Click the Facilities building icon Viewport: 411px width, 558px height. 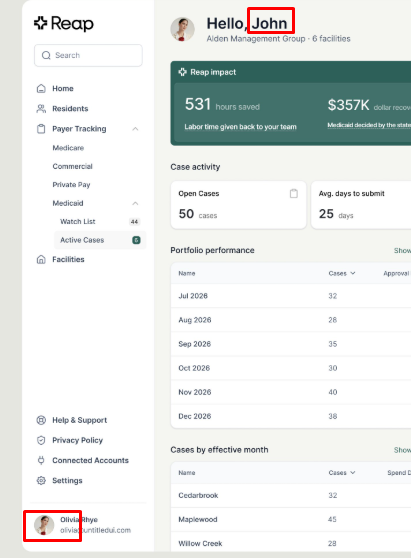(41, 259)
